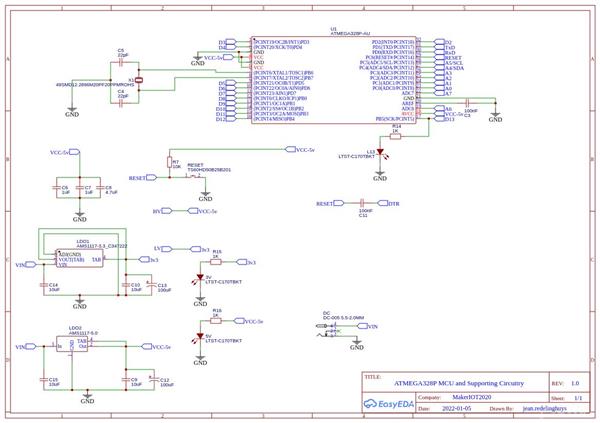Select capacitor C10 10uF
600x423 pixels.
click(126, 285)
